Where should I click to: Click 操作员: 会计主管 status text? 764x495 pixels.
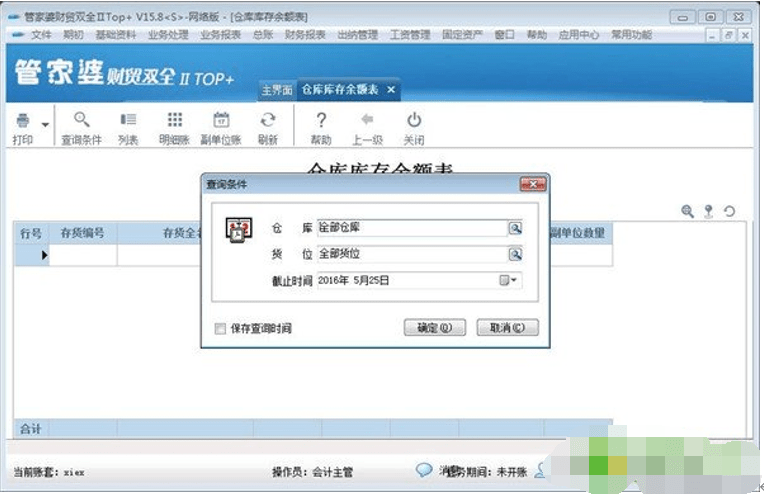312,472
